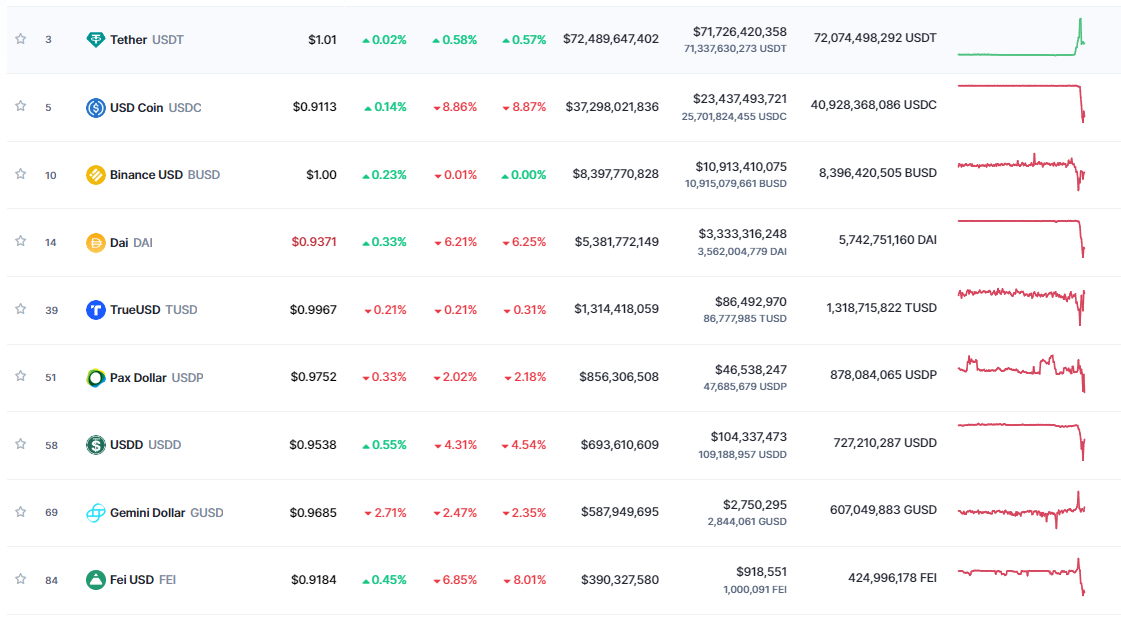The height and width of the screenshot is (623, 1121).
Task: Open the Binance USD coin page link
Action: pyautogui.click(x=146, y=175)
